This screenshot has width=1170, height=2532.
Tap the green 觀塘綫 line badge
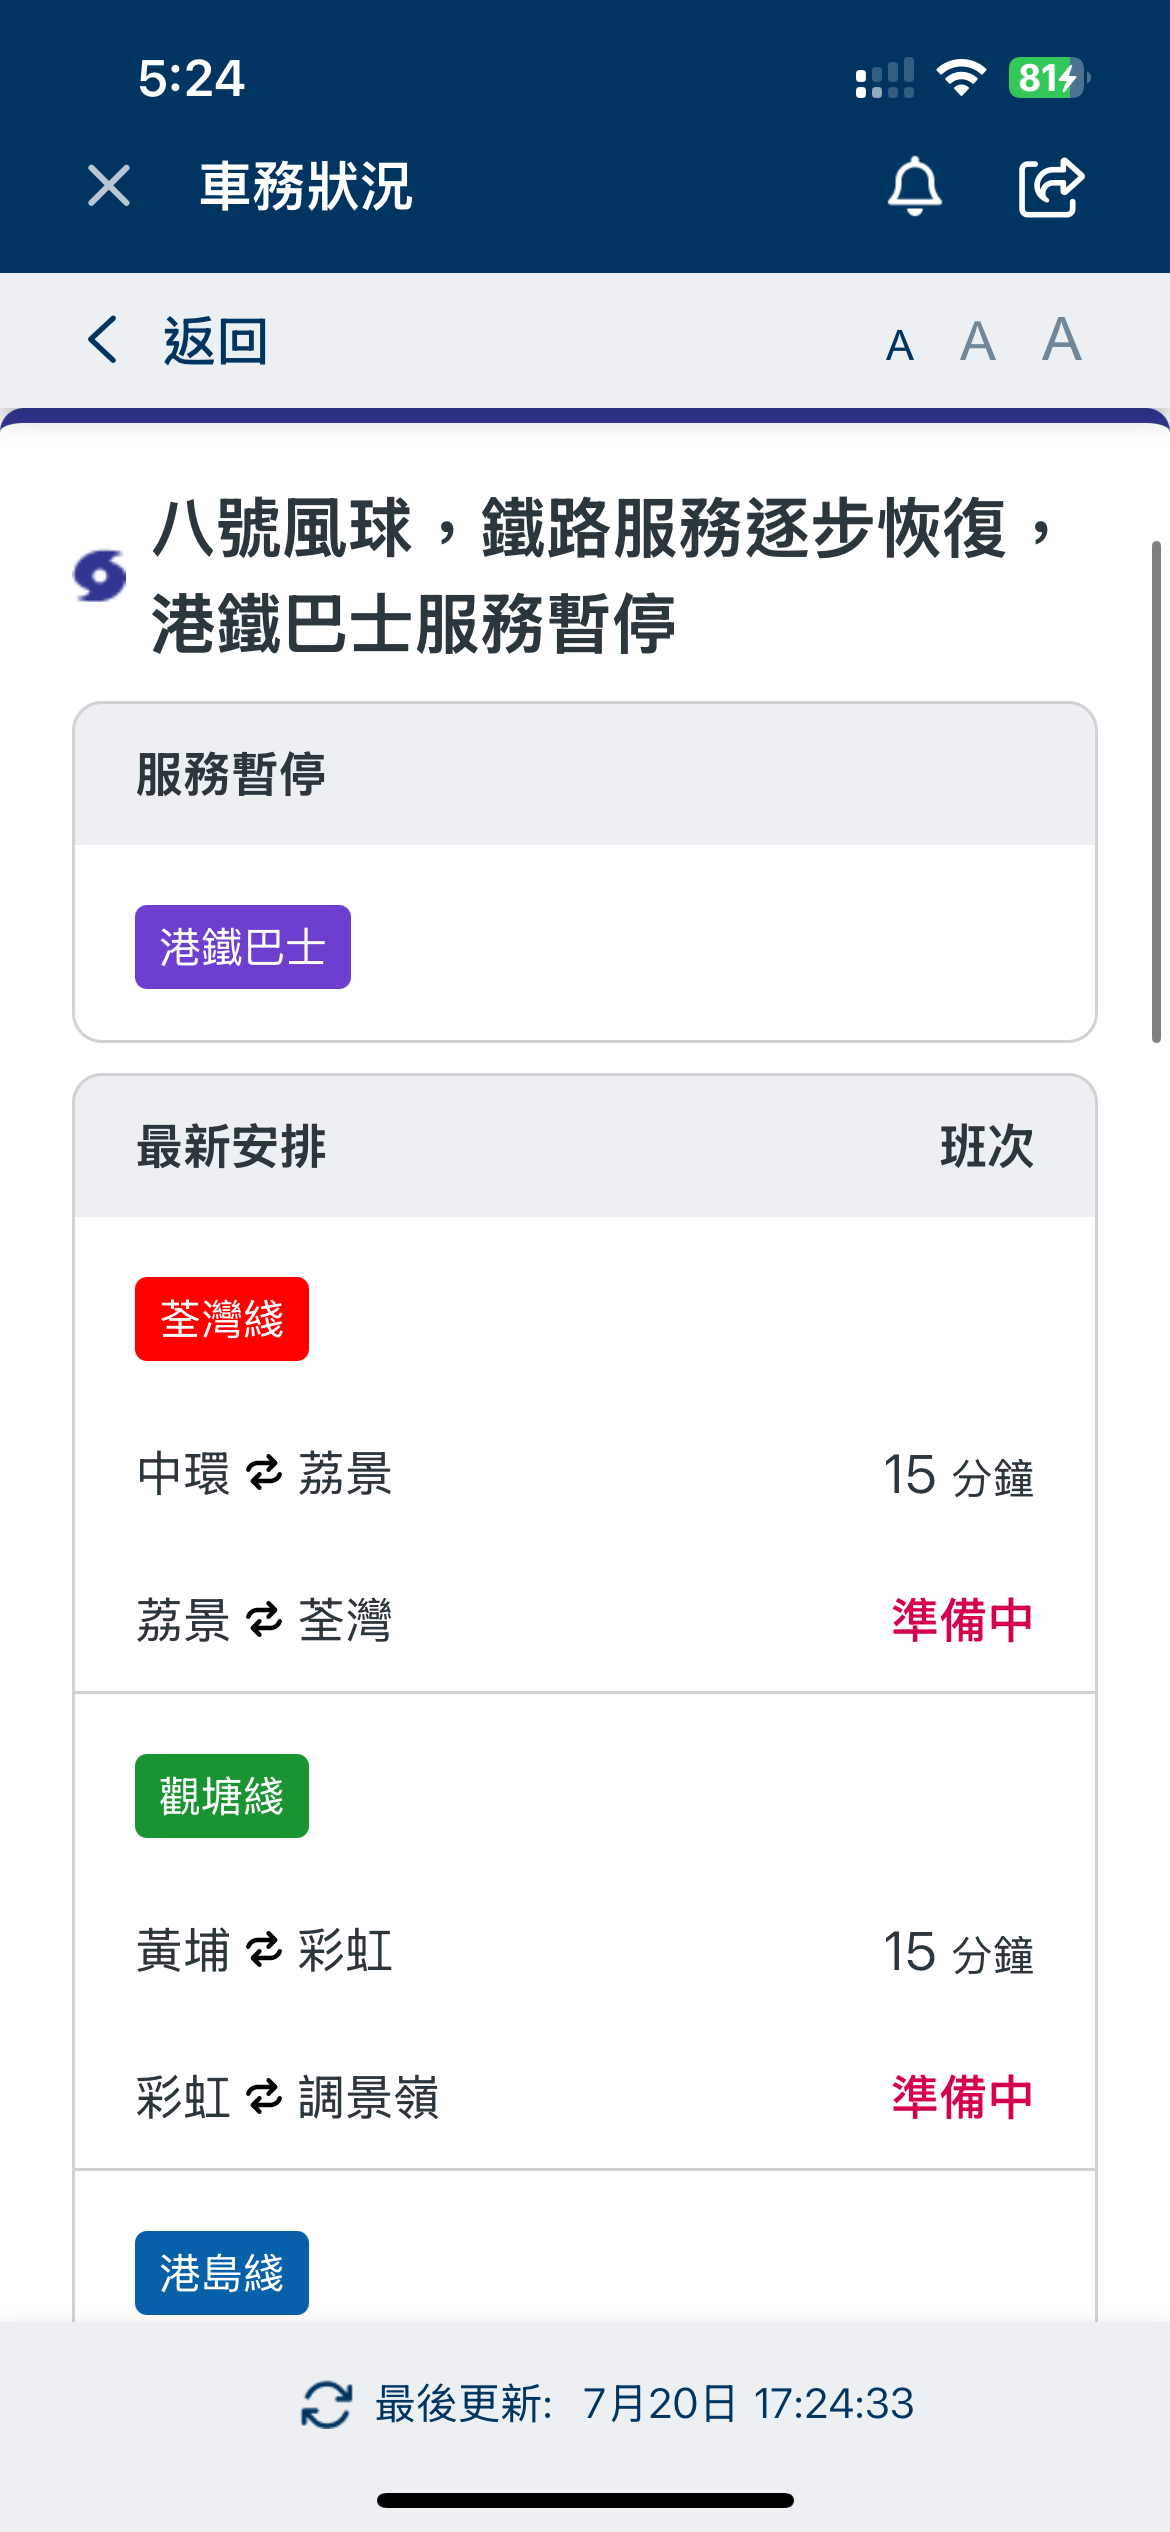[222, 1796]
